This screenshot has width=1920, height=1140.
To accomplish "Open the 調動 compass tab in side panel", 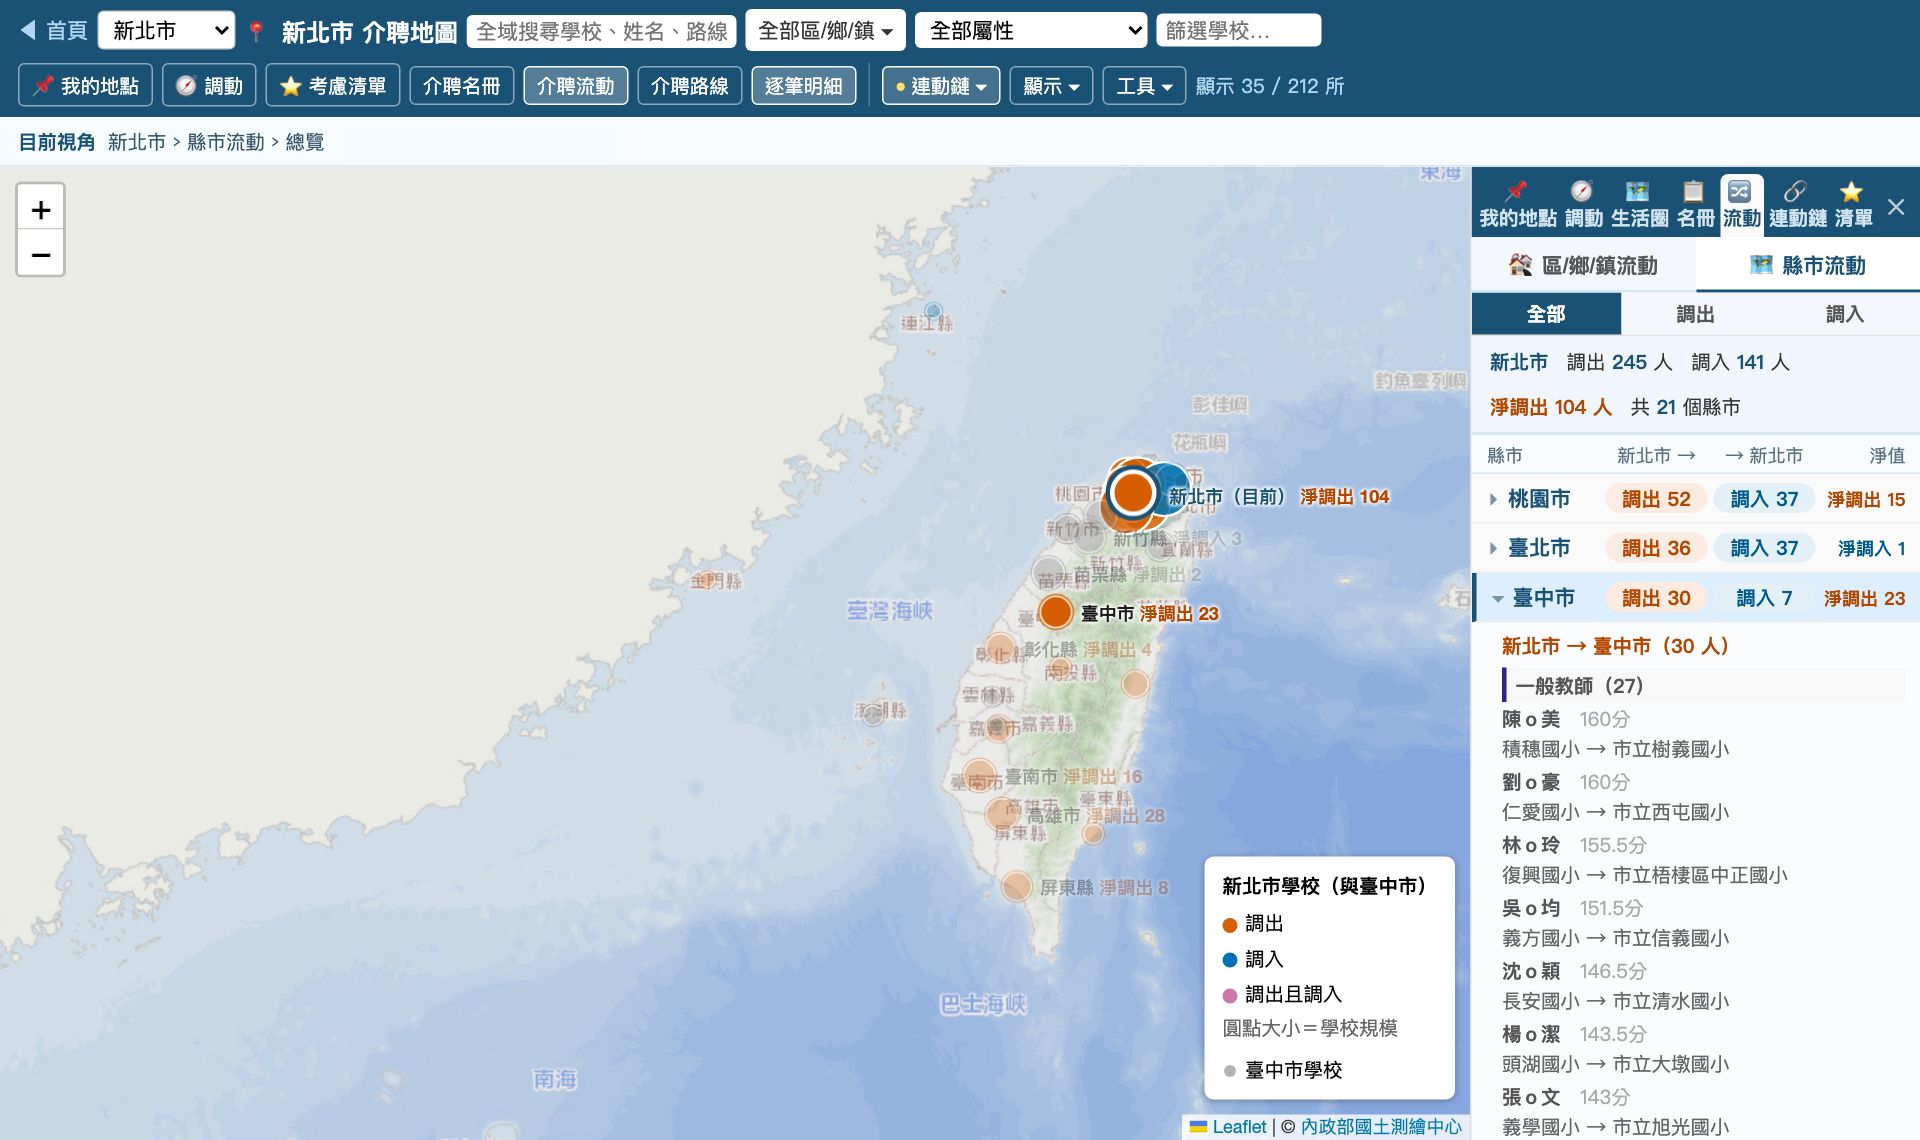I will coord(1583,205).
